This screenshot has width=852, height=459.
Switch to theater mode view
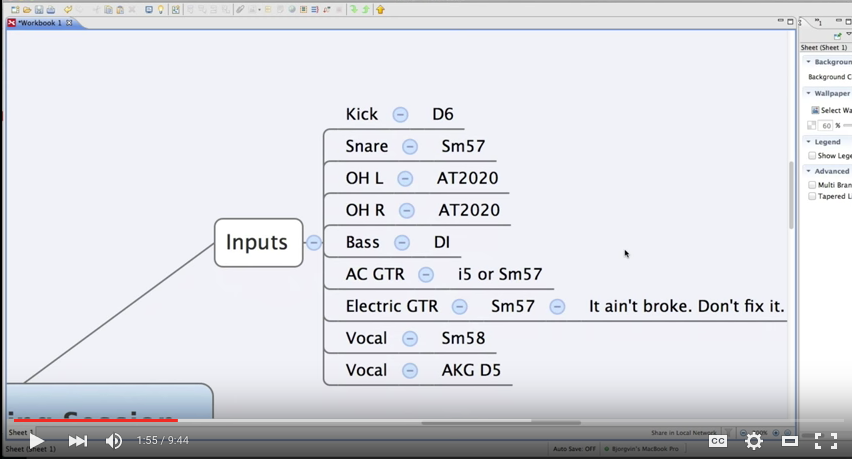[x=790, y=441]
